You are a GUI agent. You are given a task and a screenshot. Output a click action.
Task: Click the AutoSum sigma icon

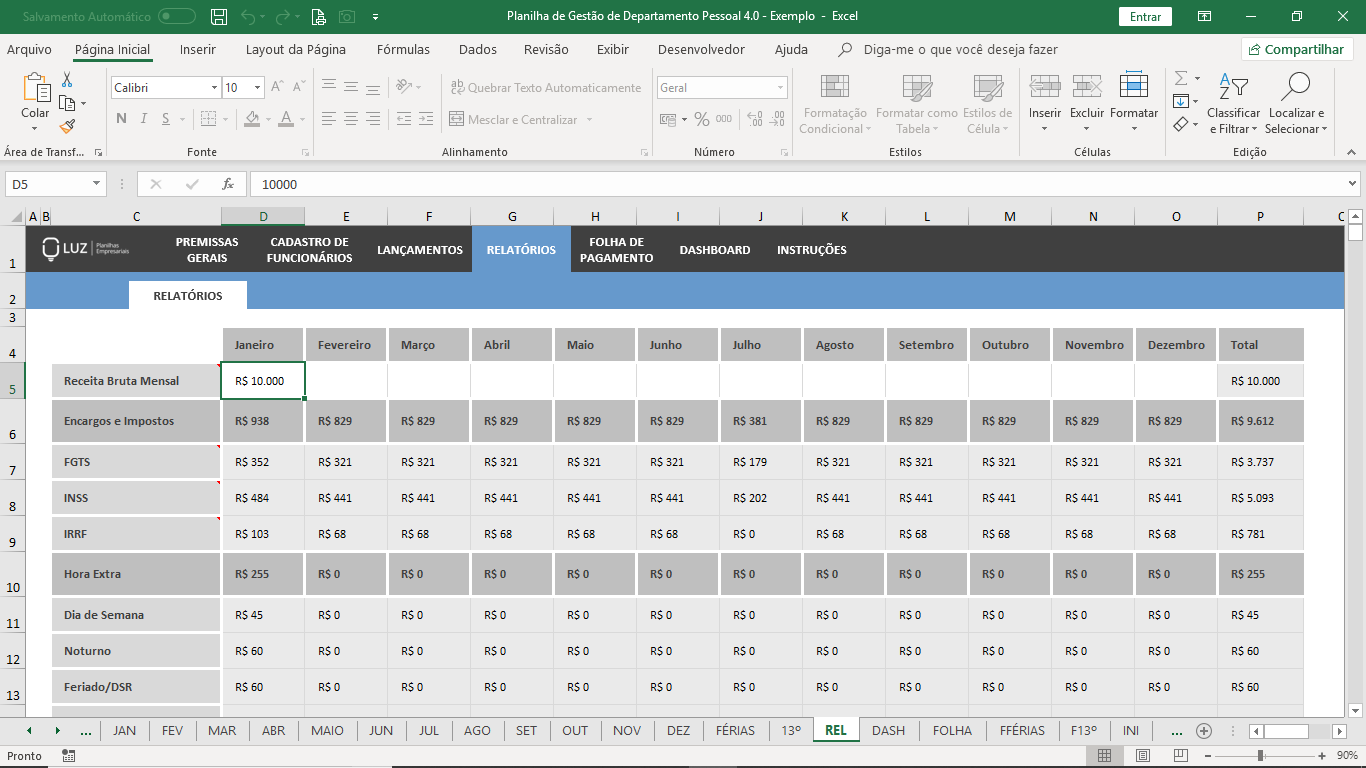pos(1181,79)
